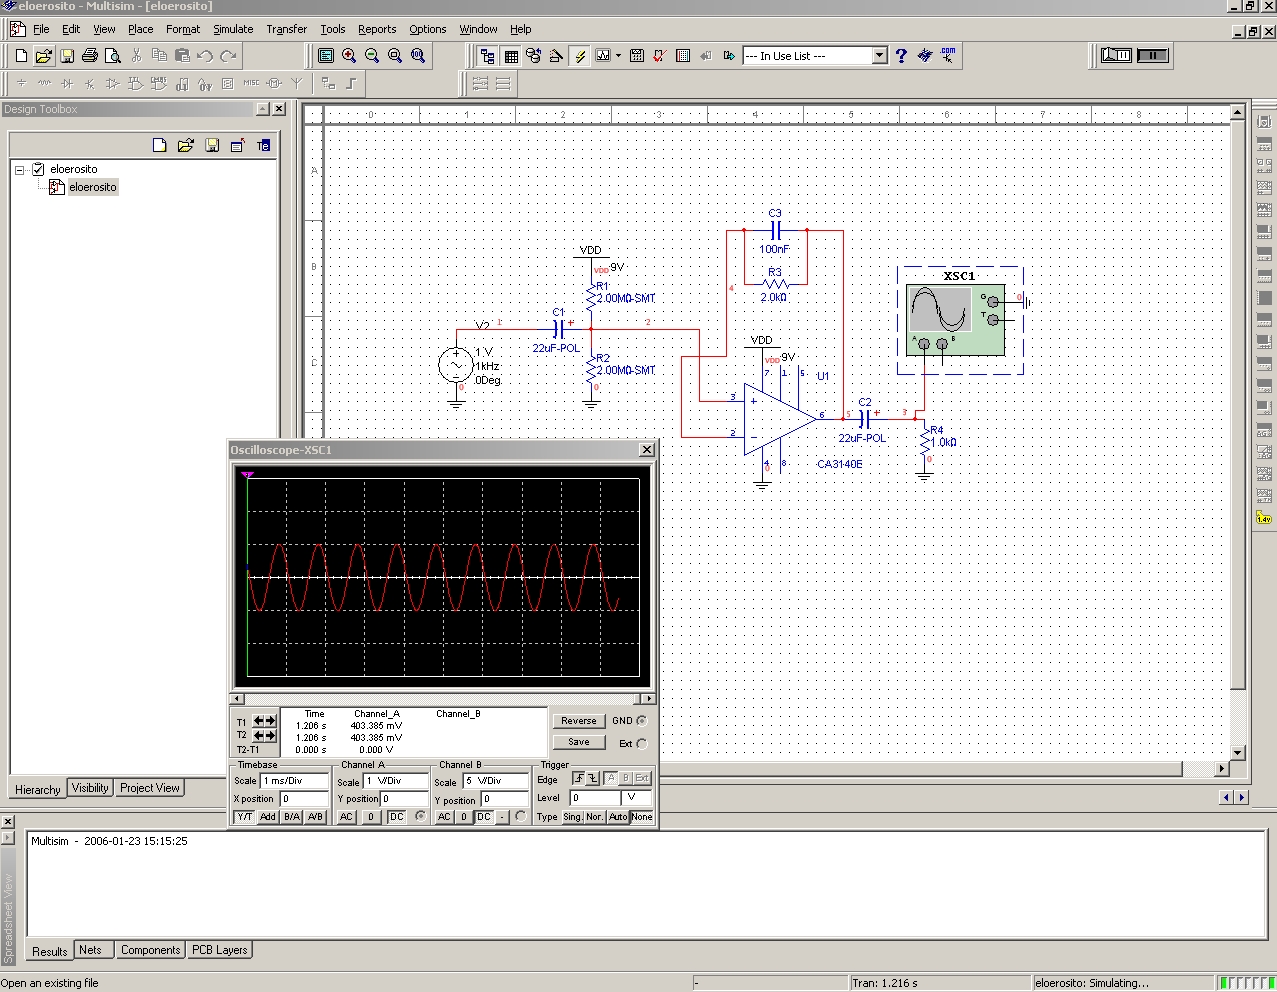1277x992 pixels.
Task: Move T2 cursor left with arrow
Action: pos(258,735)
